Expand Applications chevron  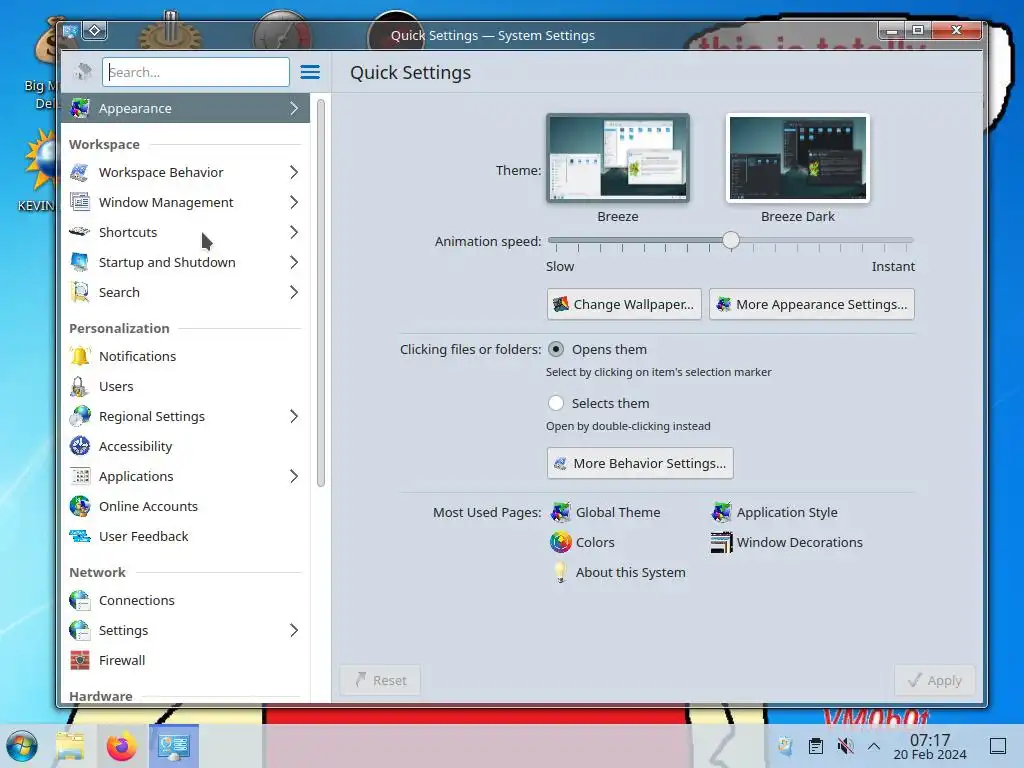pos(294,477)
